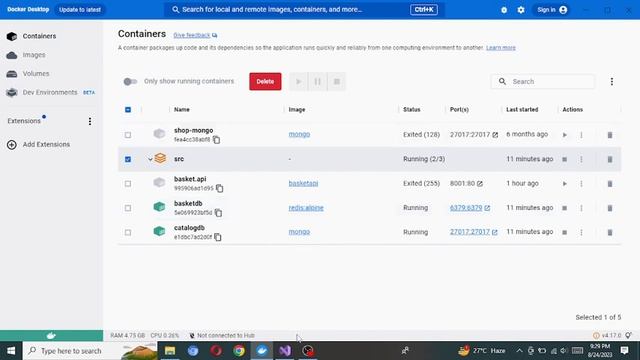Open shop-mongo more actions menu

point(581,135)
